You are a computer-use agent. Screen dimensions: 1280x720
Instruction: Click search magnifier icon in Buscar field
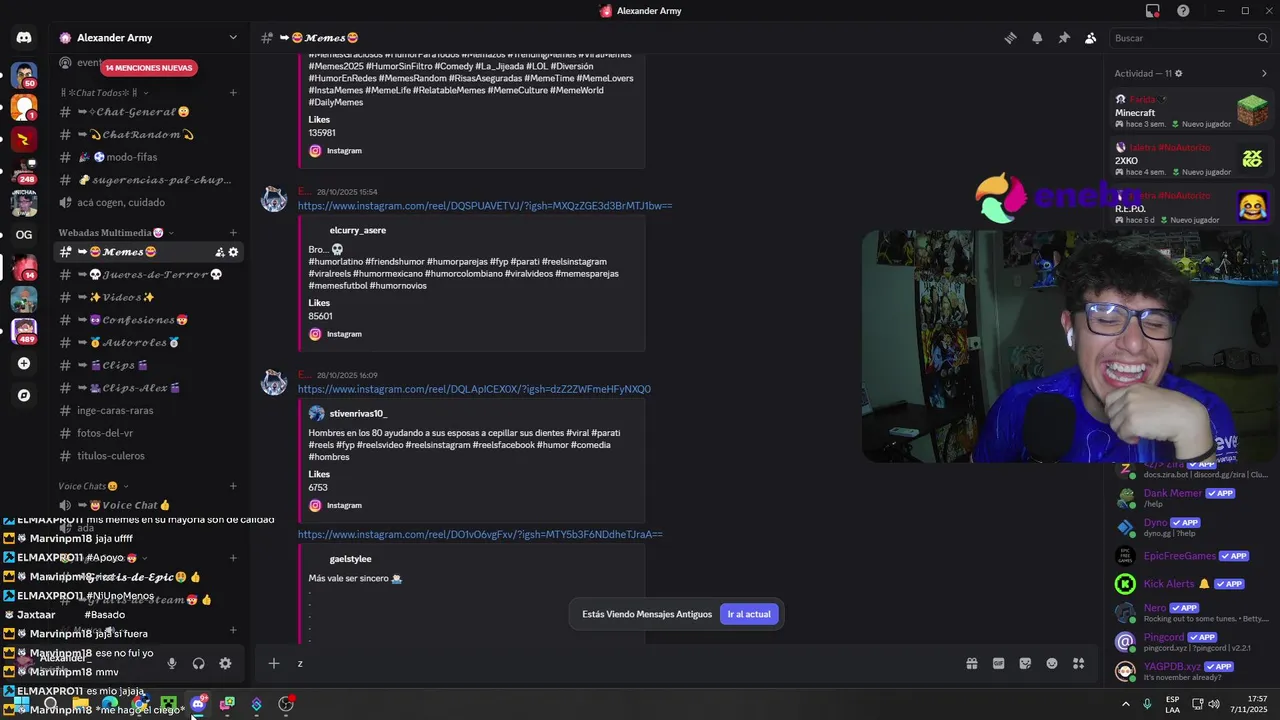tap(1262, 38)
